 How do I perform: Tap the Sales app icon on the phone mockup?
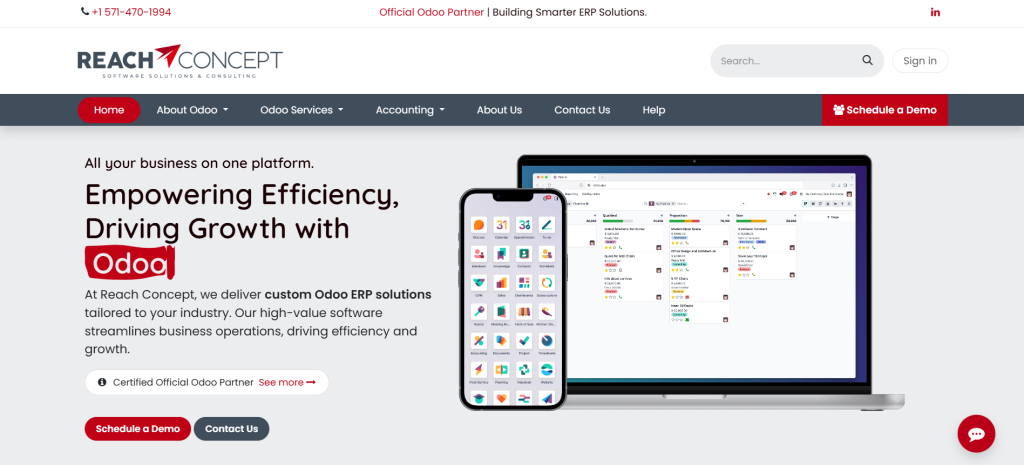pos(501,283)
